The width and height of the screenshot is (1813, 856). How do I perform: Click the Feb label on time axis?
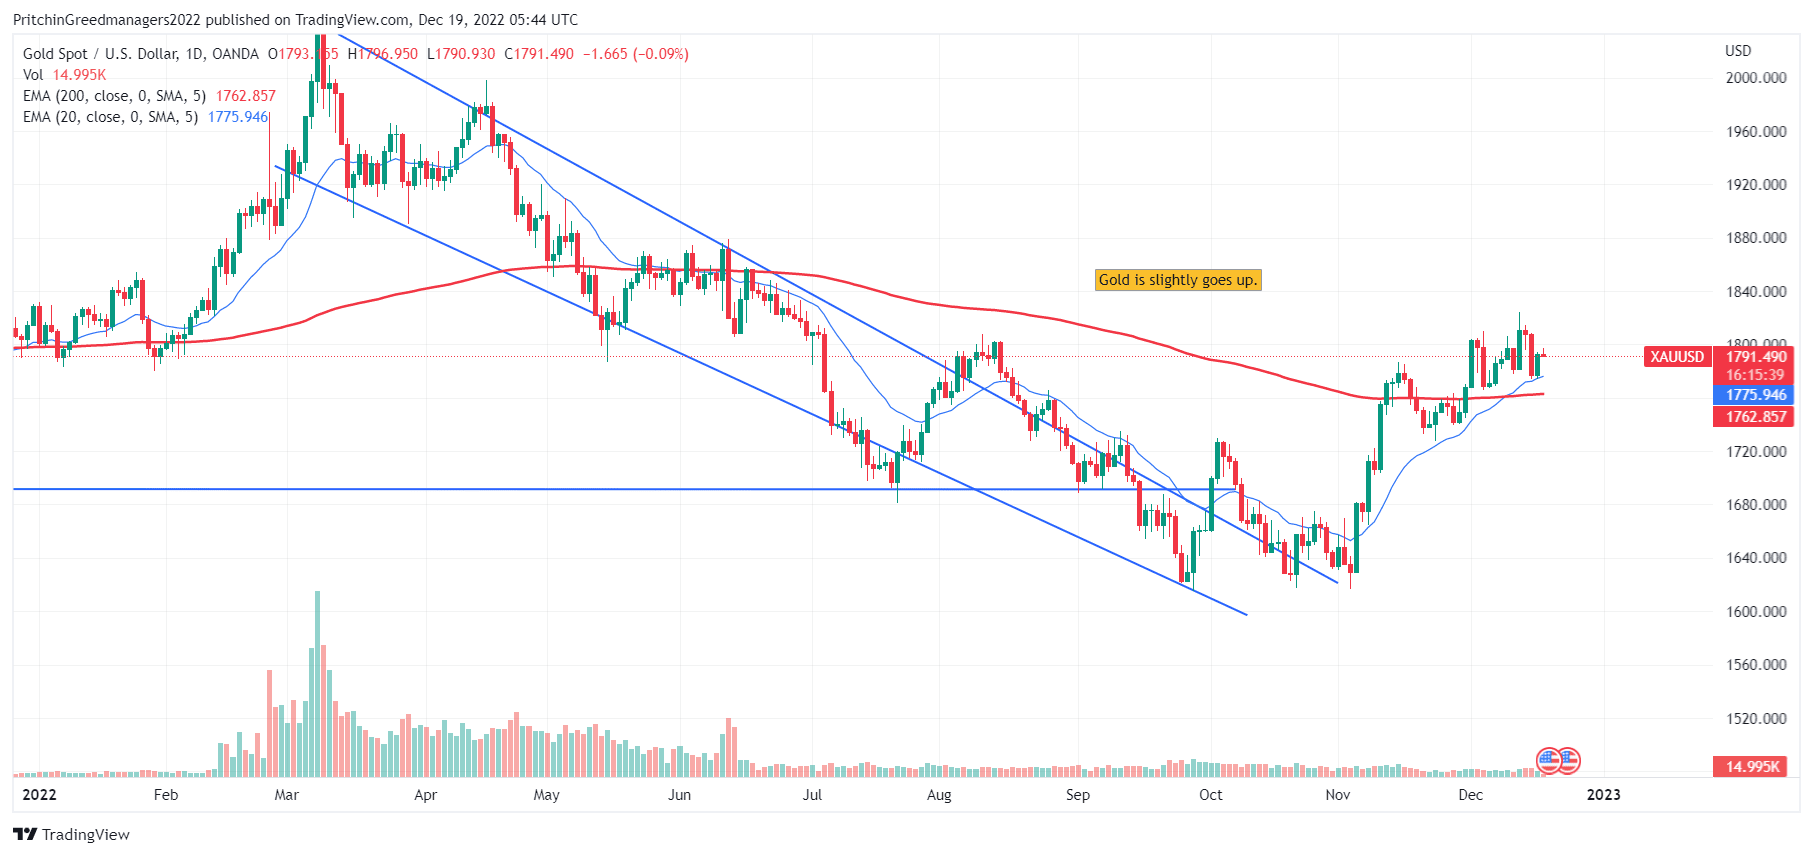coord(166,795)
